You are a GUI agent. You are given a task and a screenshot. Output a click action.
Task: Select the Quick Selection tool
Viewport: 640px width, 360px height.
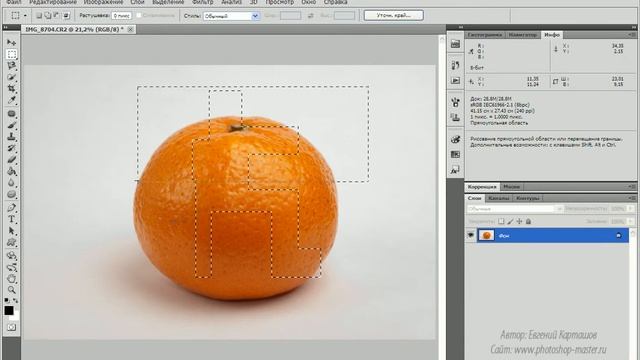[x=11, y=77]
